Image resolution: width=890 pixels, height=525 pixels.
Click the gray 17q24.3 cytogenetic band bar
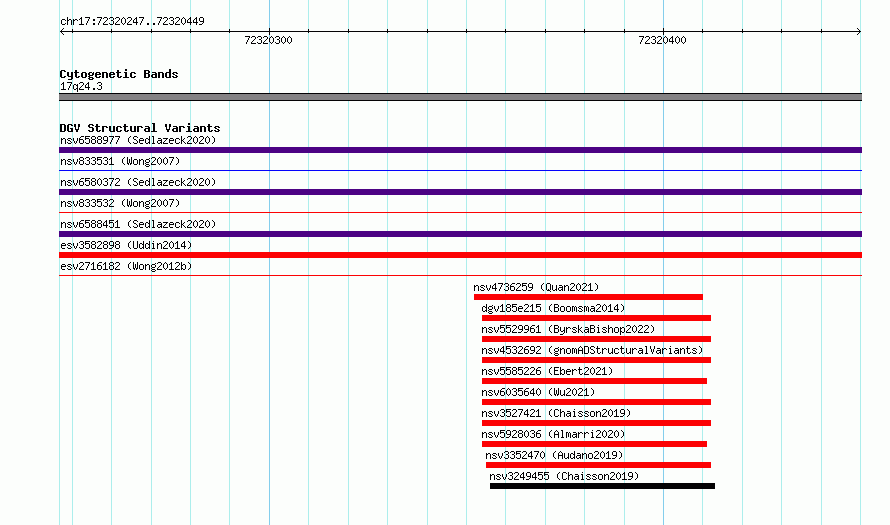click(460, 97)
